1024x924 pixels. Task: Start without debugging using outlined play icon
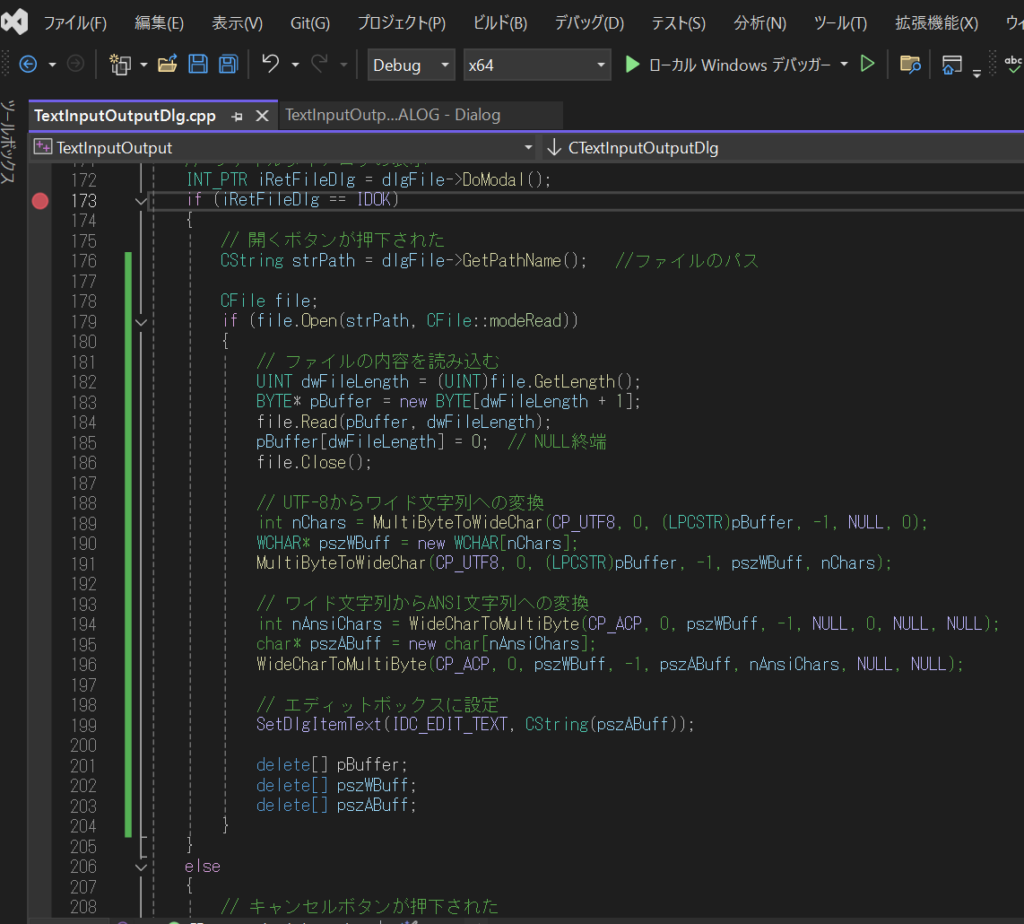(x=868, y=65)
